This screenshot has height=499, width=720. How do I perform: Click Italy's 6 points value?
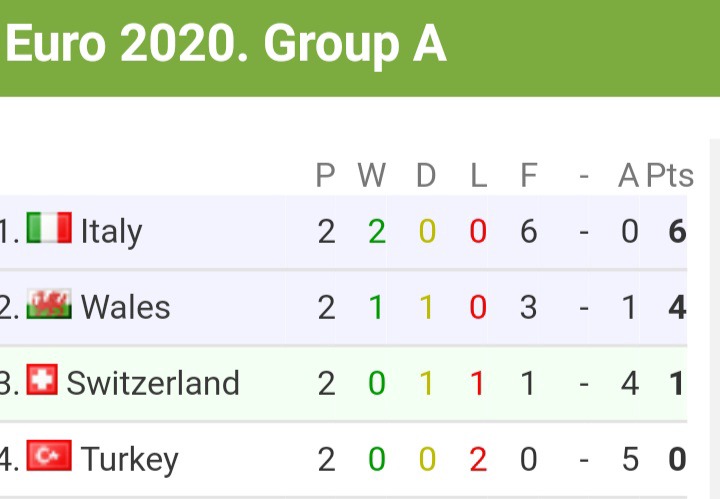677,232
